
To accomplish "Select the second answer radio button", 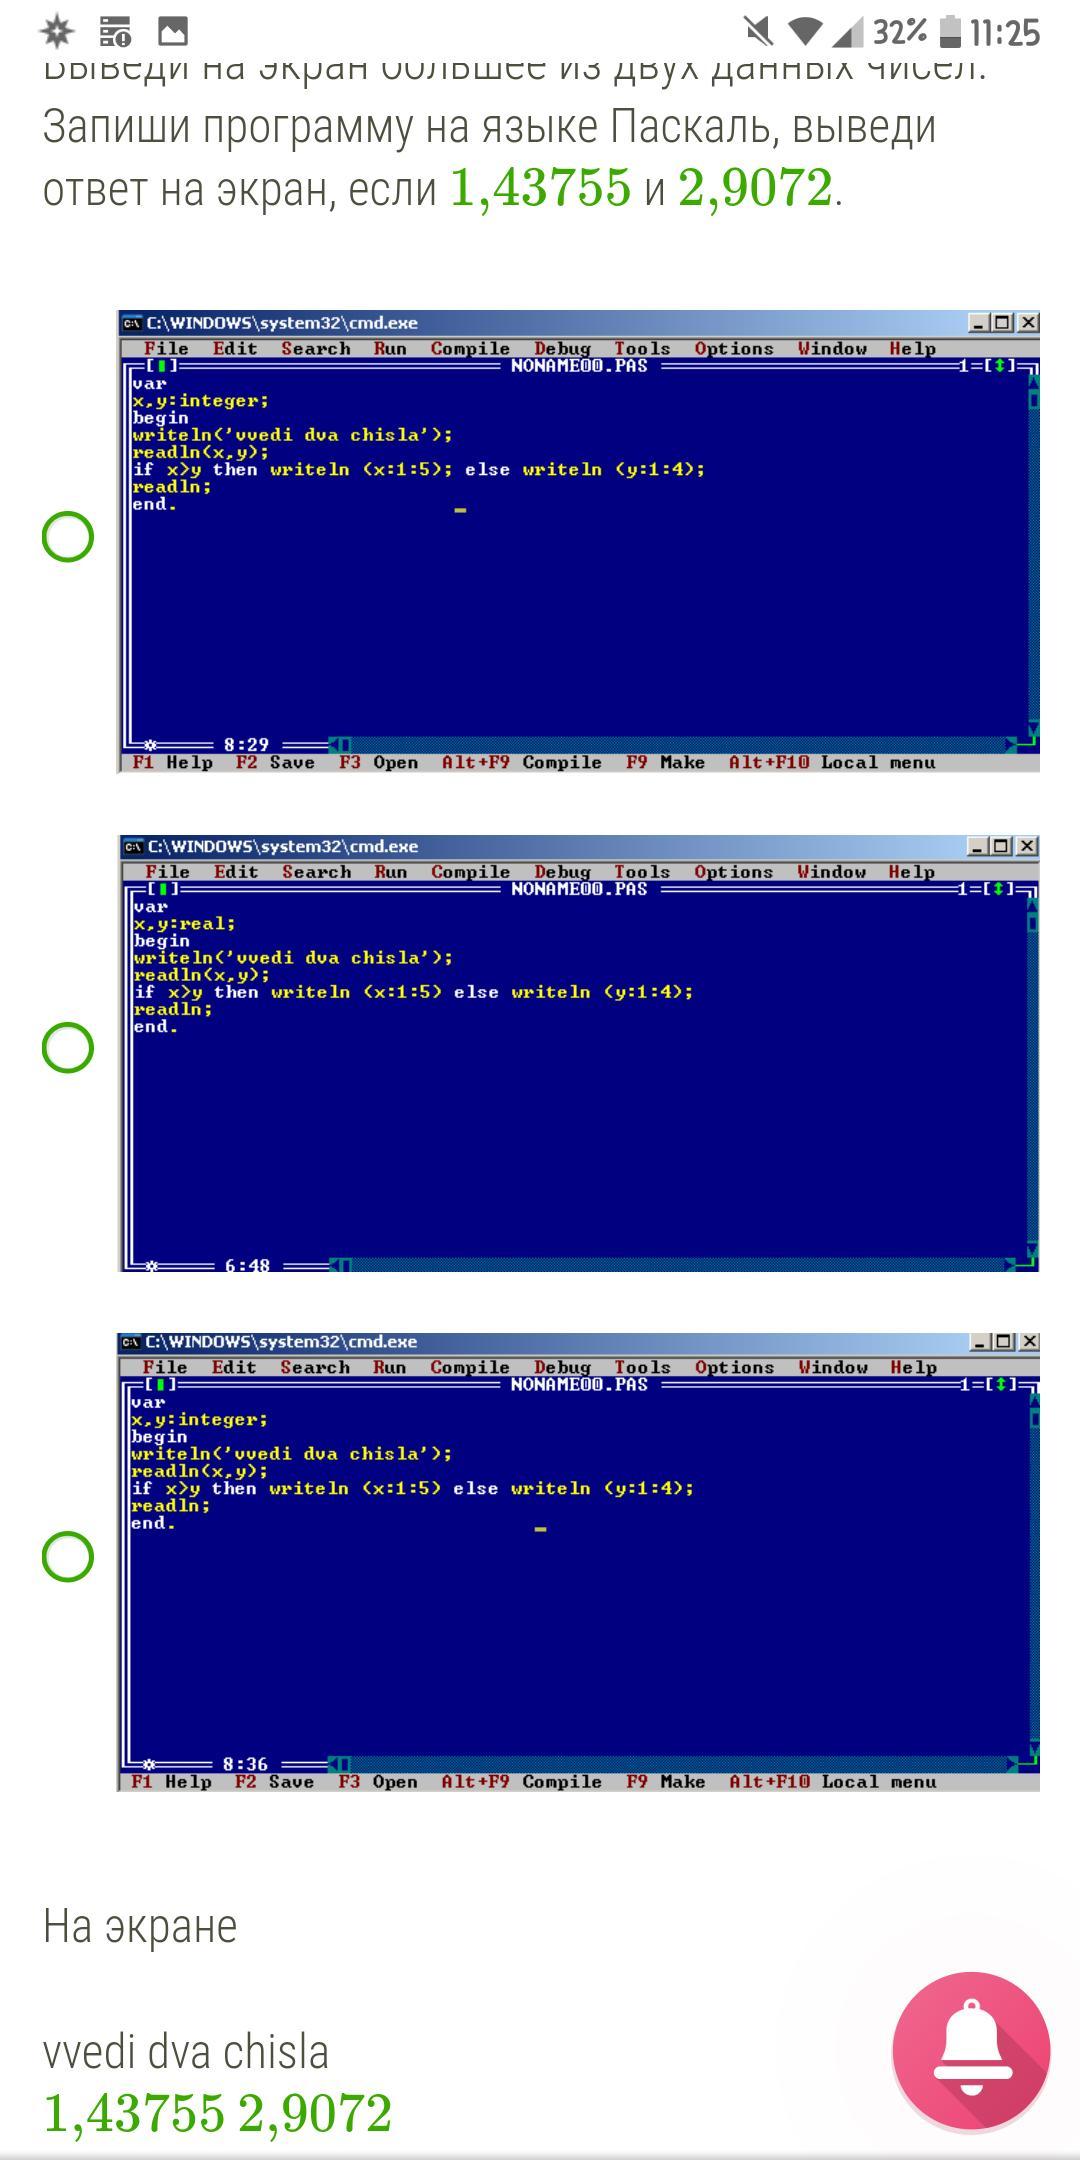I will tap(68, 1048).
